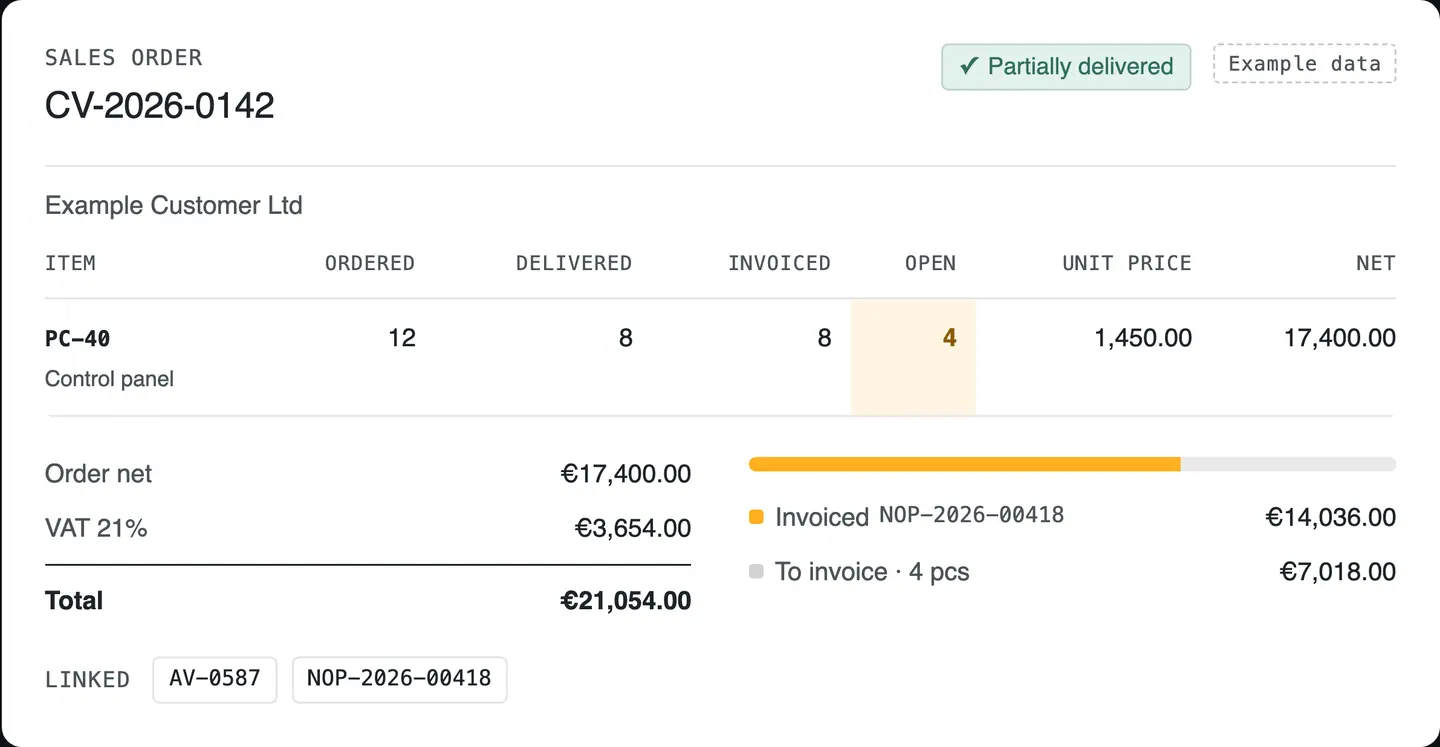Image resolution: width=1440 pixels, height=747 pixels.
Task: Click the UNIT PRICE column header
Action: [1127, 263]
